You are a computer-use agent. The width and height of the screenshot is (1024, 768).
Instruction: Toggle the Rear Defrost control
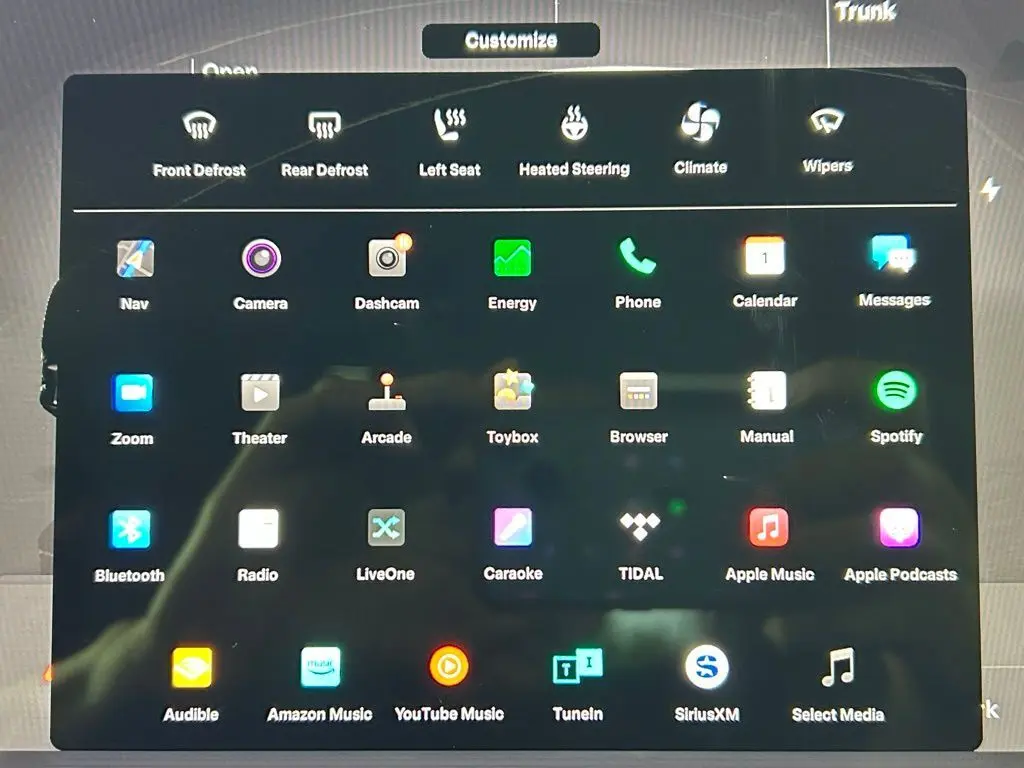coord(325,143)
